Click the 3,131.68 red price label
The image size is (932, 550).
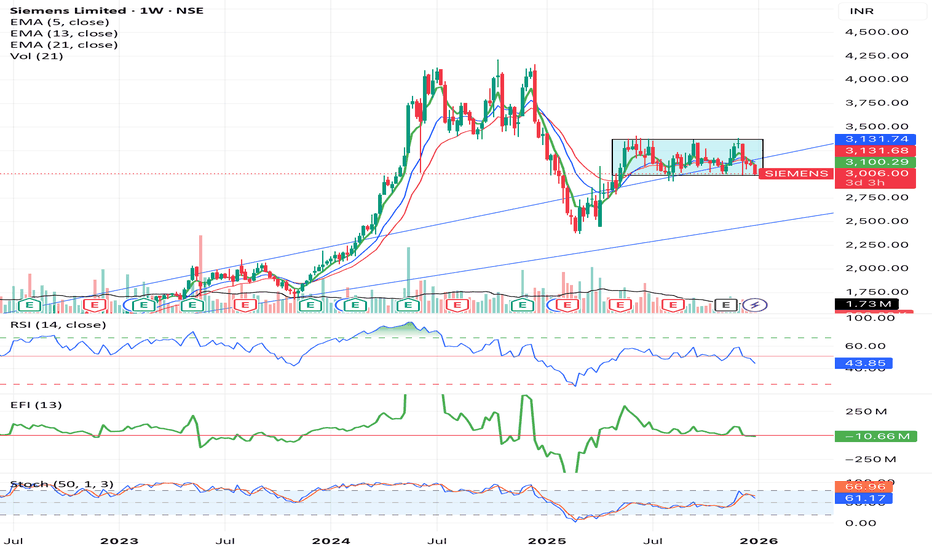click(x=875, y=150)
